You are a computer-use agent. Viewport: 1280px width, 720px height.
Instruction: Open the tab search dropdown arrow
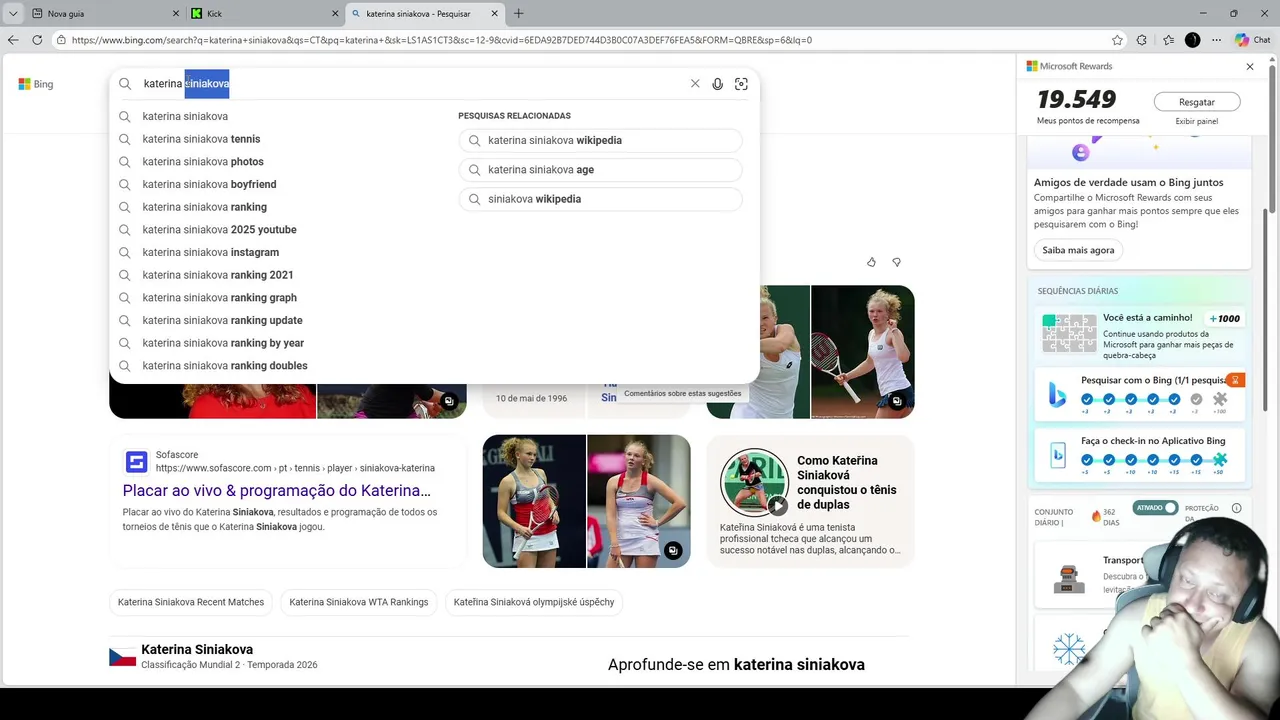pyautogui.click(x=13, y=14)
